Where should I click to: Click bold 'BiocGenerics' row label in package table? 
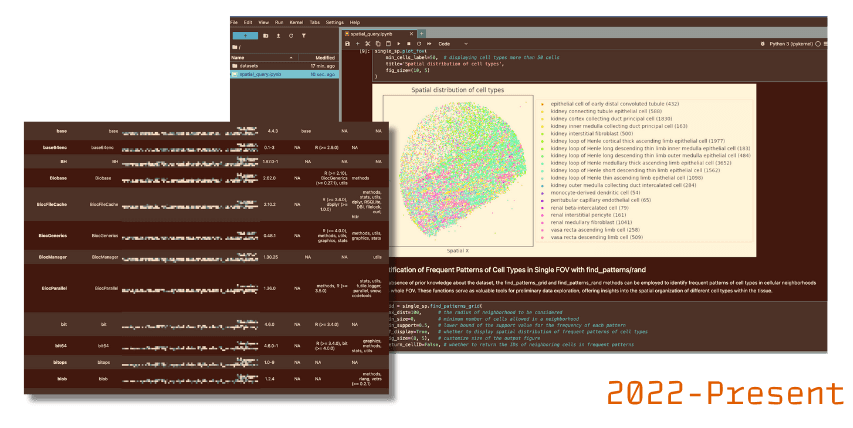53,236
